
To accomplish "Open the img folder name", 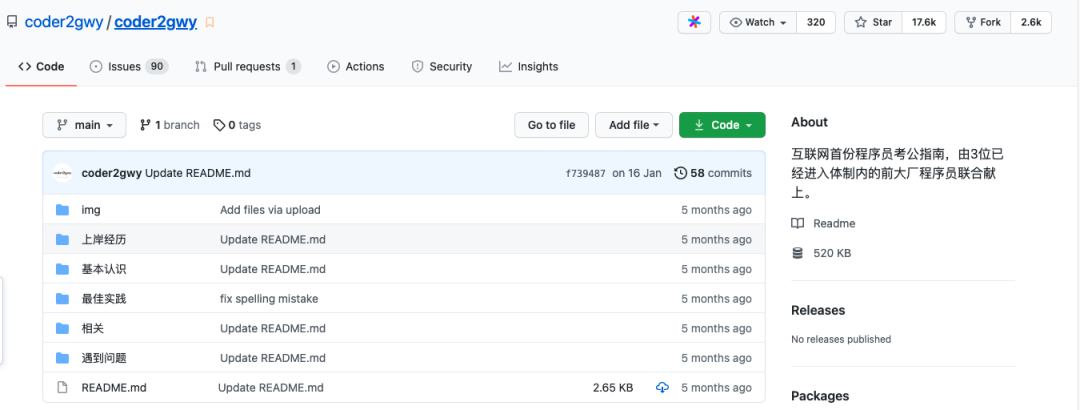I will click(x=91, y=209).
